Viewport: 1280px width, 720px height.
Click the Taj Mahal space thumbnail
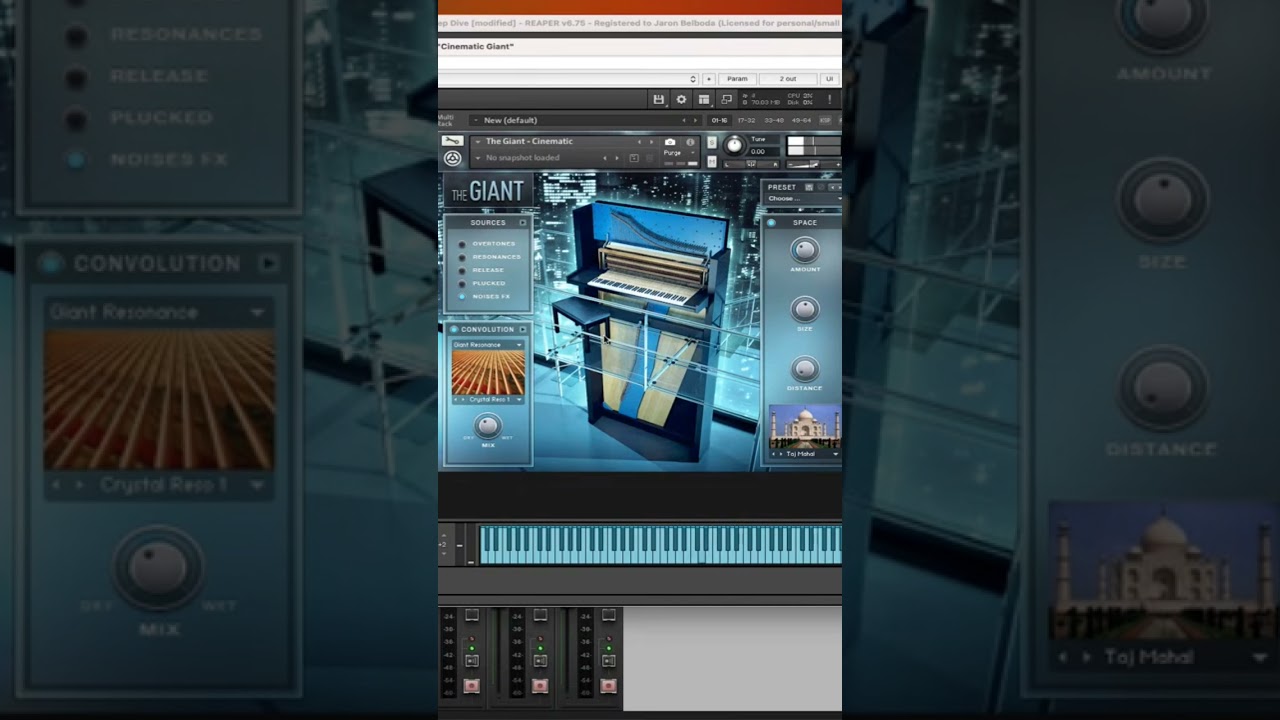805,427
